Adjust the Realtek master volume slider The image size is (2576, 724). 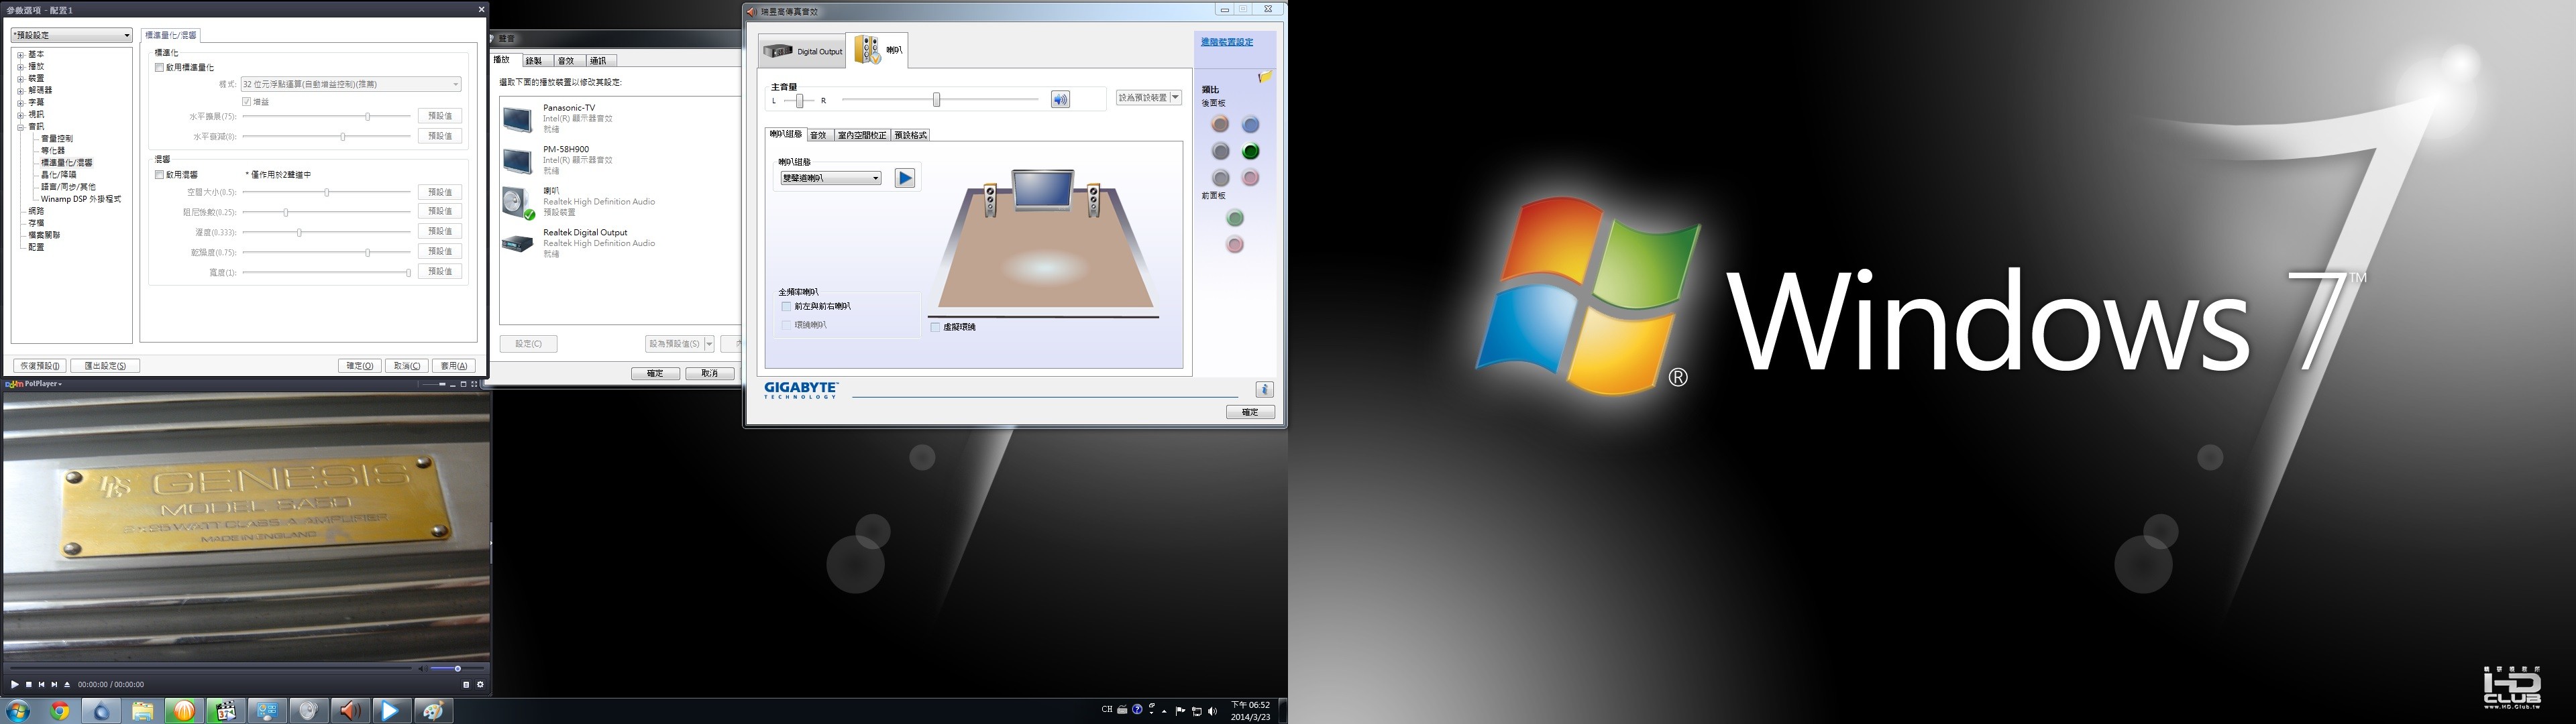click(x=940, y=99)
